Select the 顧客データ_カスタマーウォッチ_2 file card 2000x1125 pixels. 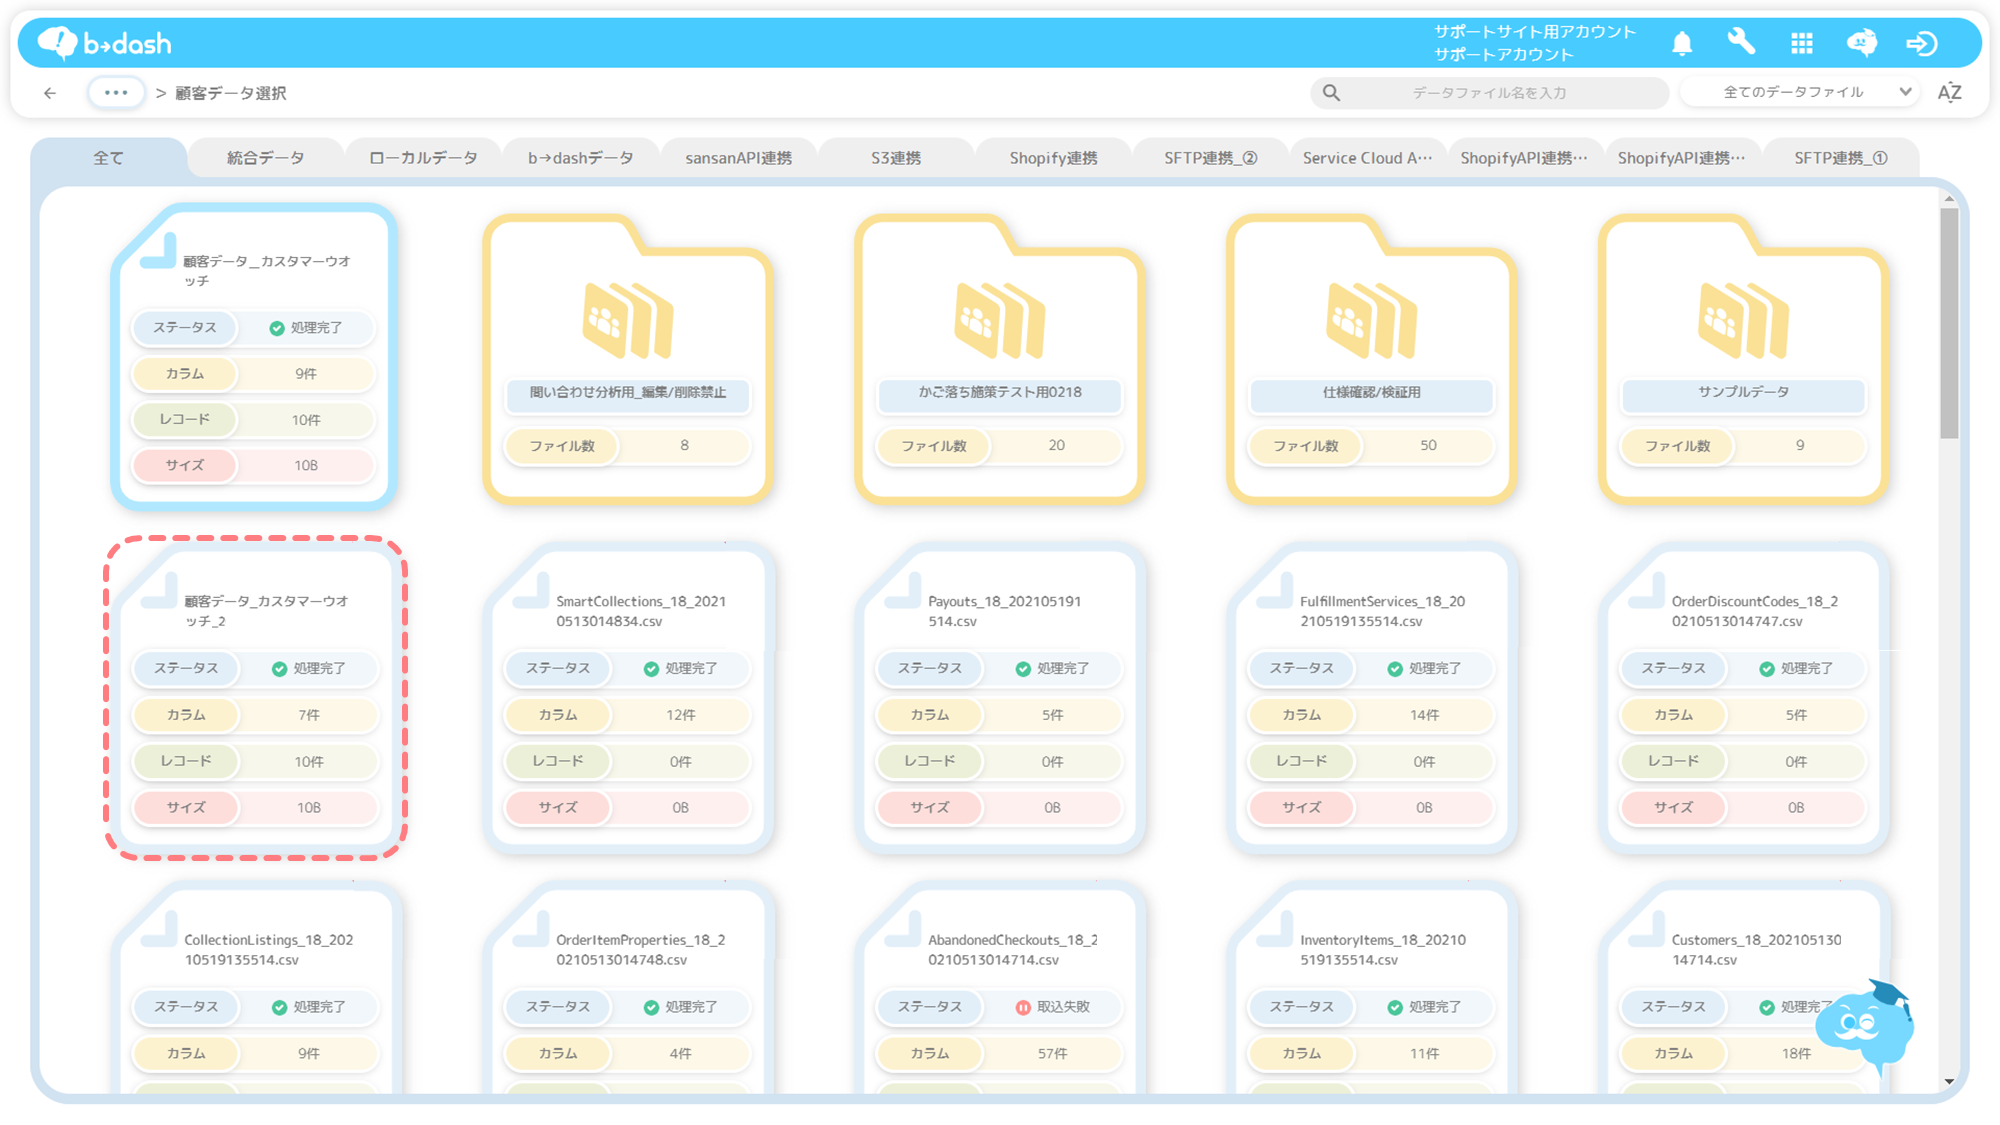(256, 698)
